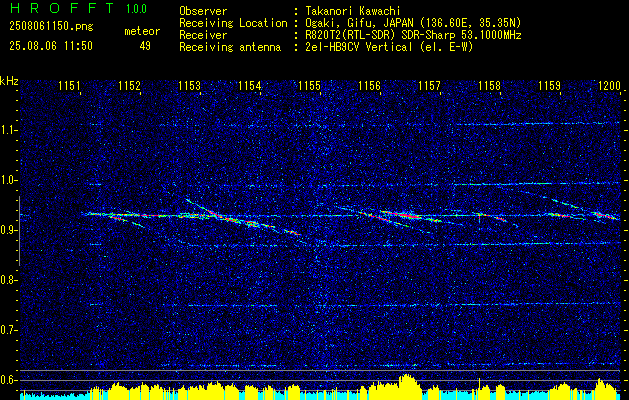This screenshot has width=629, height=400.
Task: Click the Receiving antenna label
Action: point(230,47)
